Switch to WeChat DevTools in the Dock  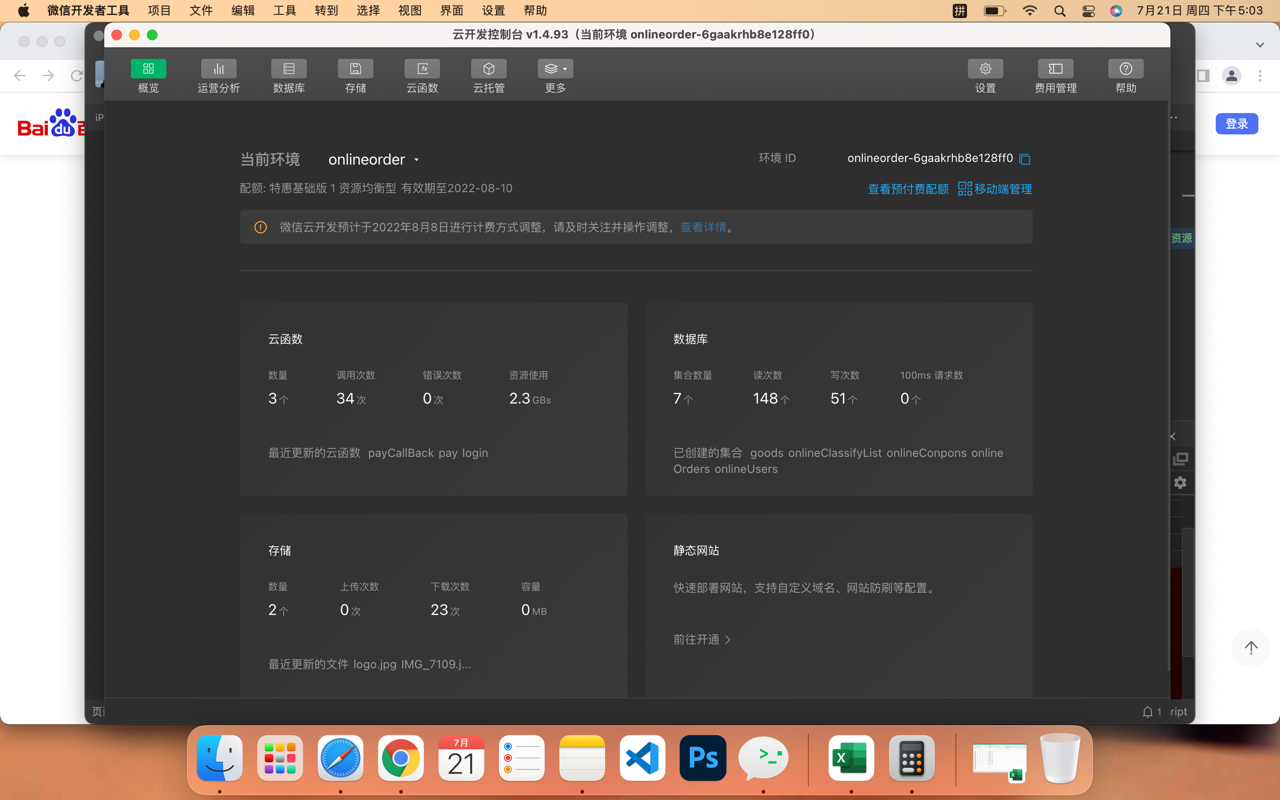(x=763, y=758)
